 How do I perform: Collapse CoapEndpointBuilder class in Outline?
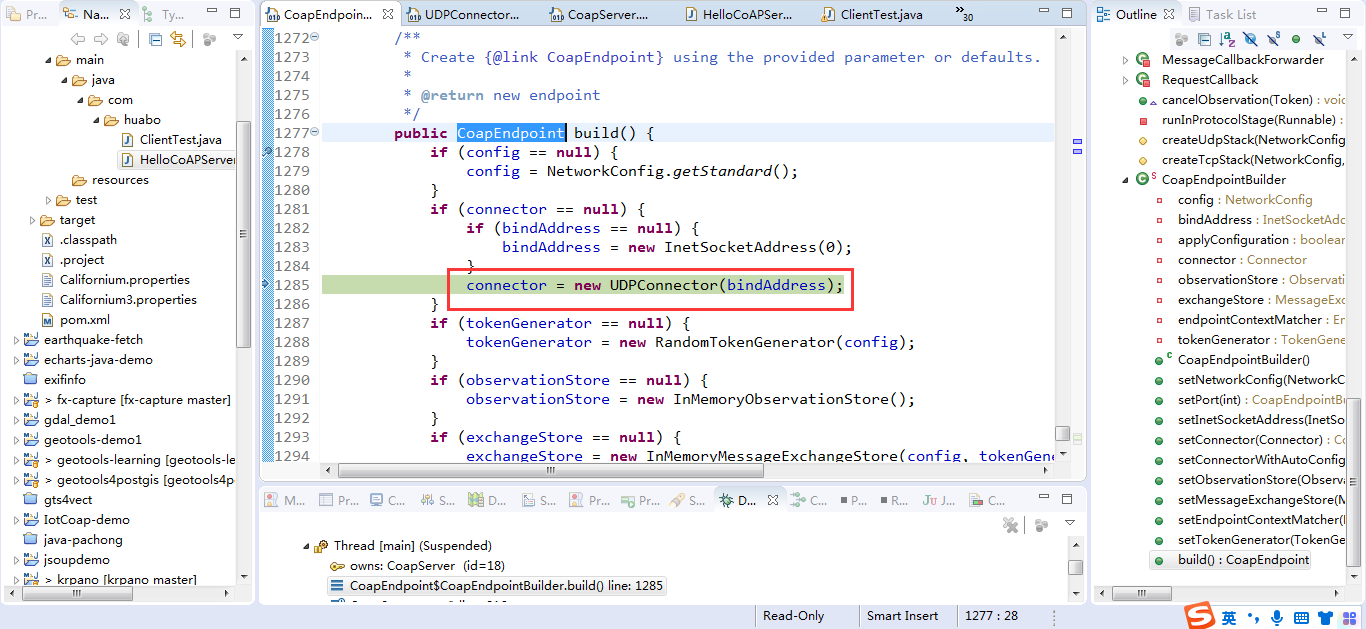click(1125, 180)
